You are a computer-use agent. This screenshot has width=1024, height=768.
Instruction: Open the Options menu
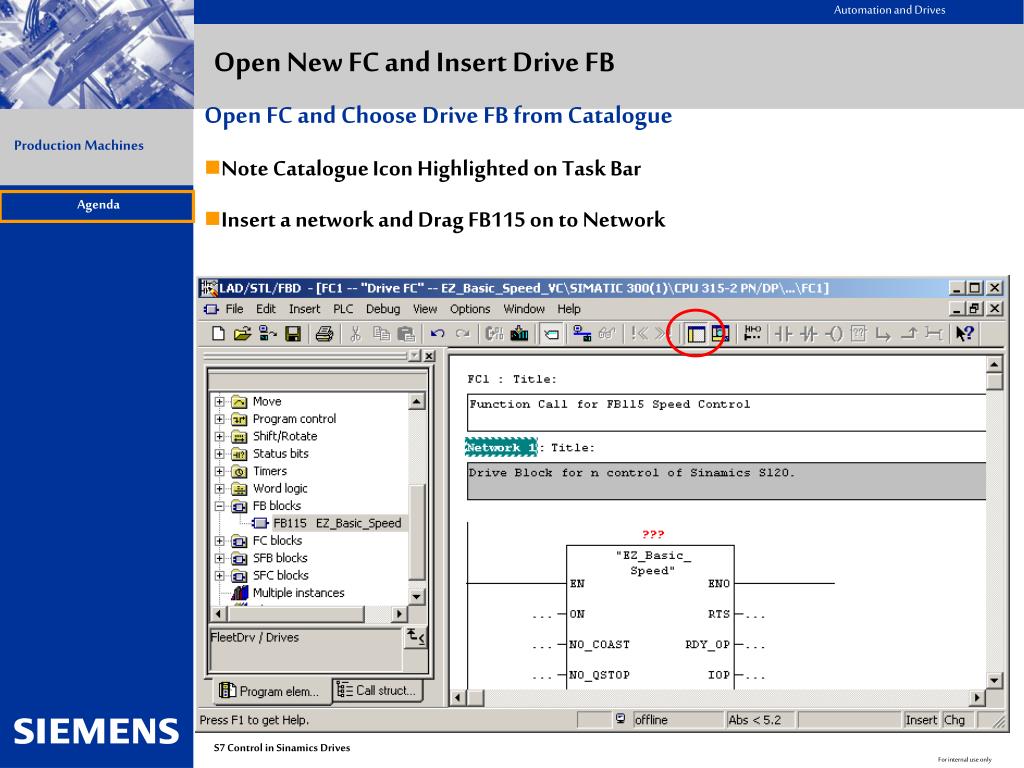click(x=470, y=309)
